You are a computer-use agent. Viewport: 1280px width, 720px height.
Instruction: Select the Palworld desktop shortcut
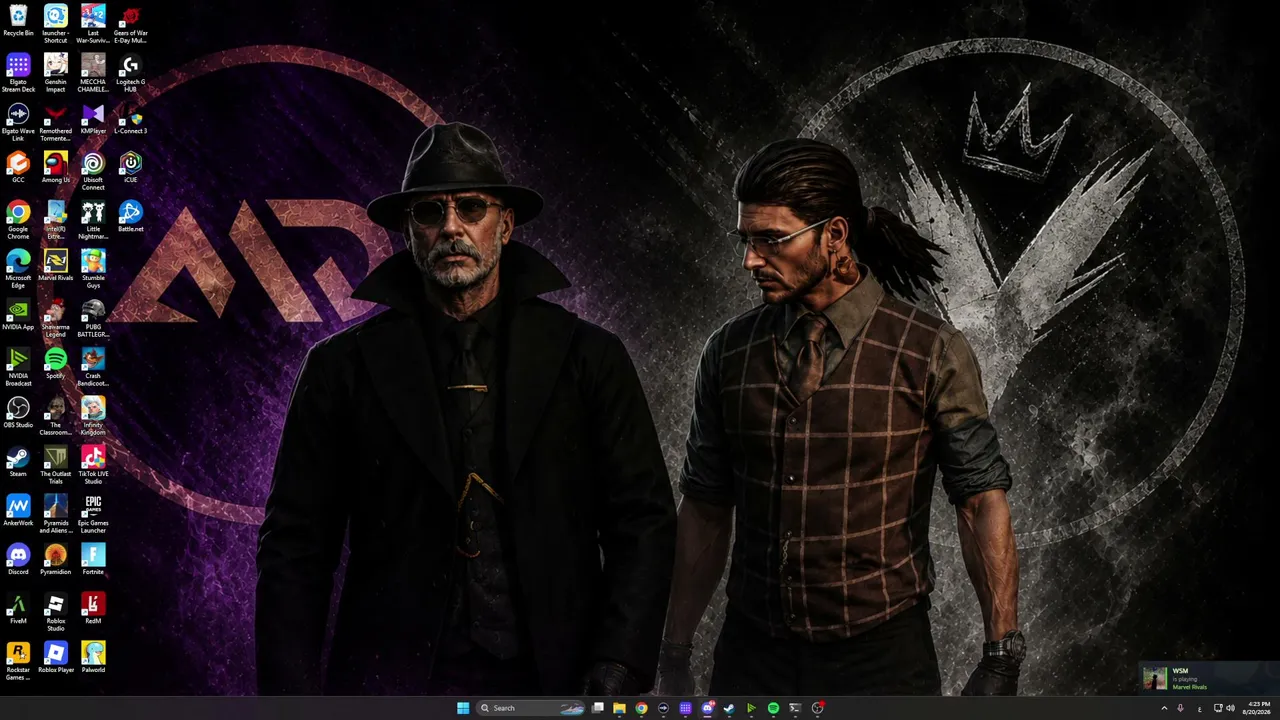coord(93,658)
